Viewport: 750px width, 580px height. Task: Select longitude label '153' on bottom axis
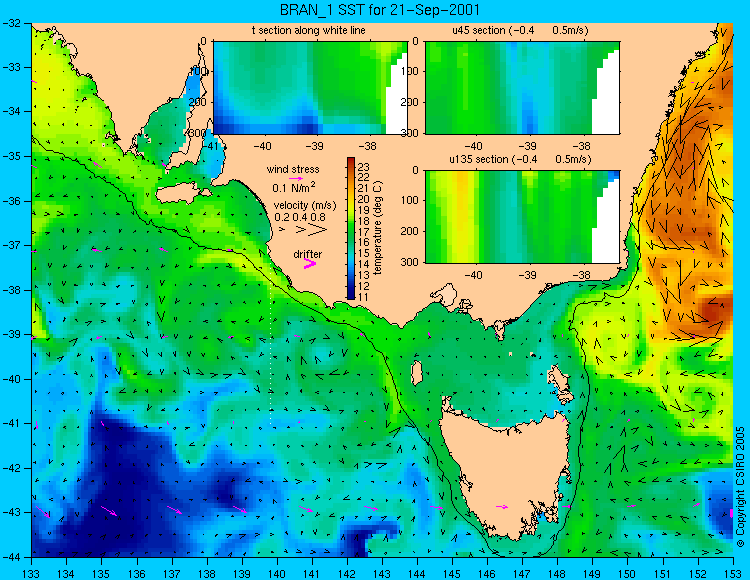tap(732, 574)
